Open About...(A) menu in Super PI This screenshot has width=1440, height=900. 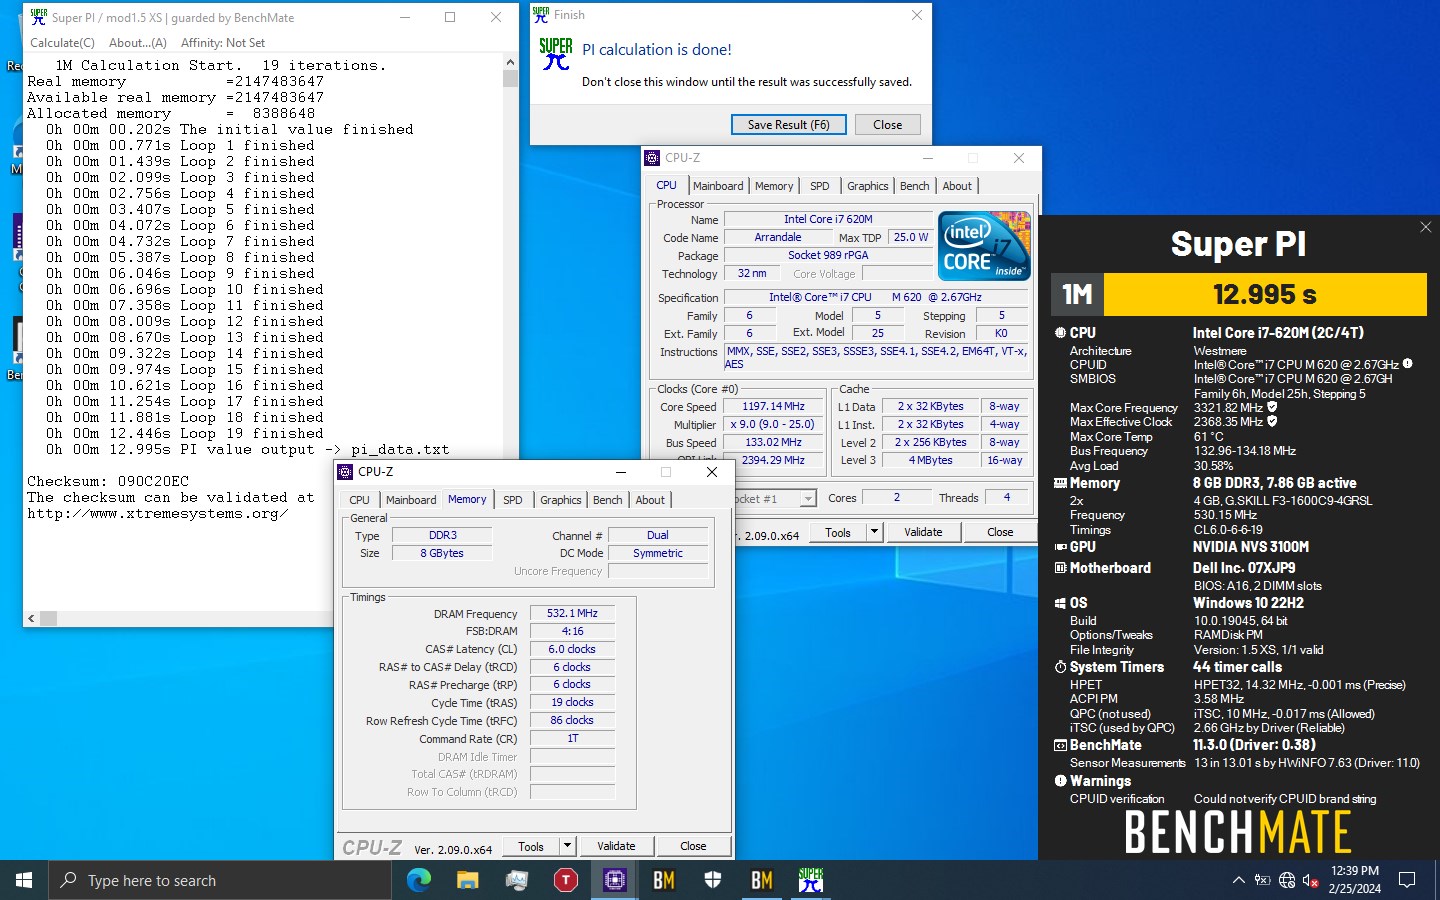[137, 43]
